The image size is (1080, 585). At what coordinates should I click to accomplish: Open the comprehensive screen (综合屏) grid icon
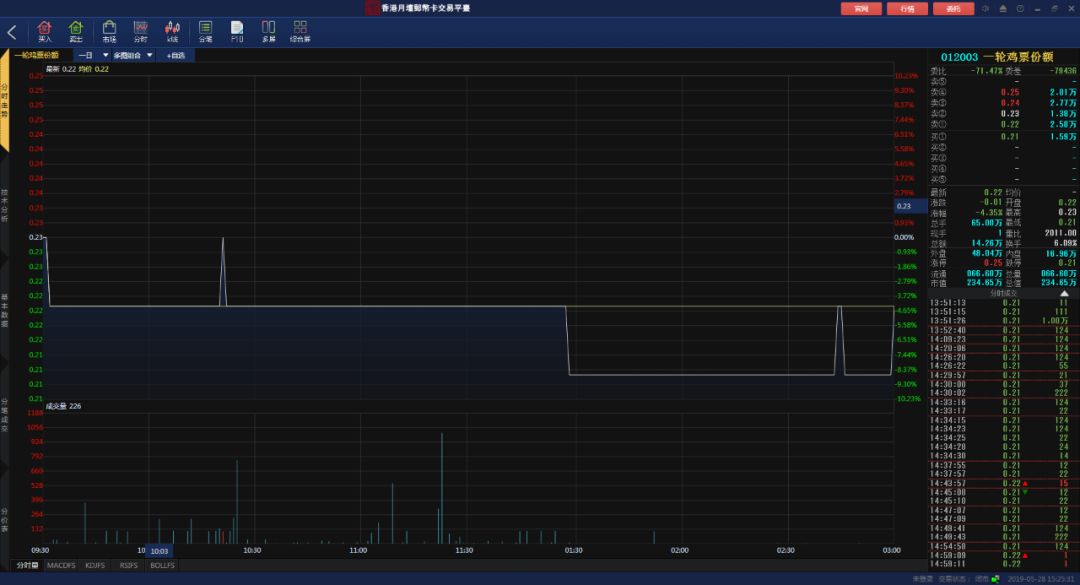pos(300,32)
